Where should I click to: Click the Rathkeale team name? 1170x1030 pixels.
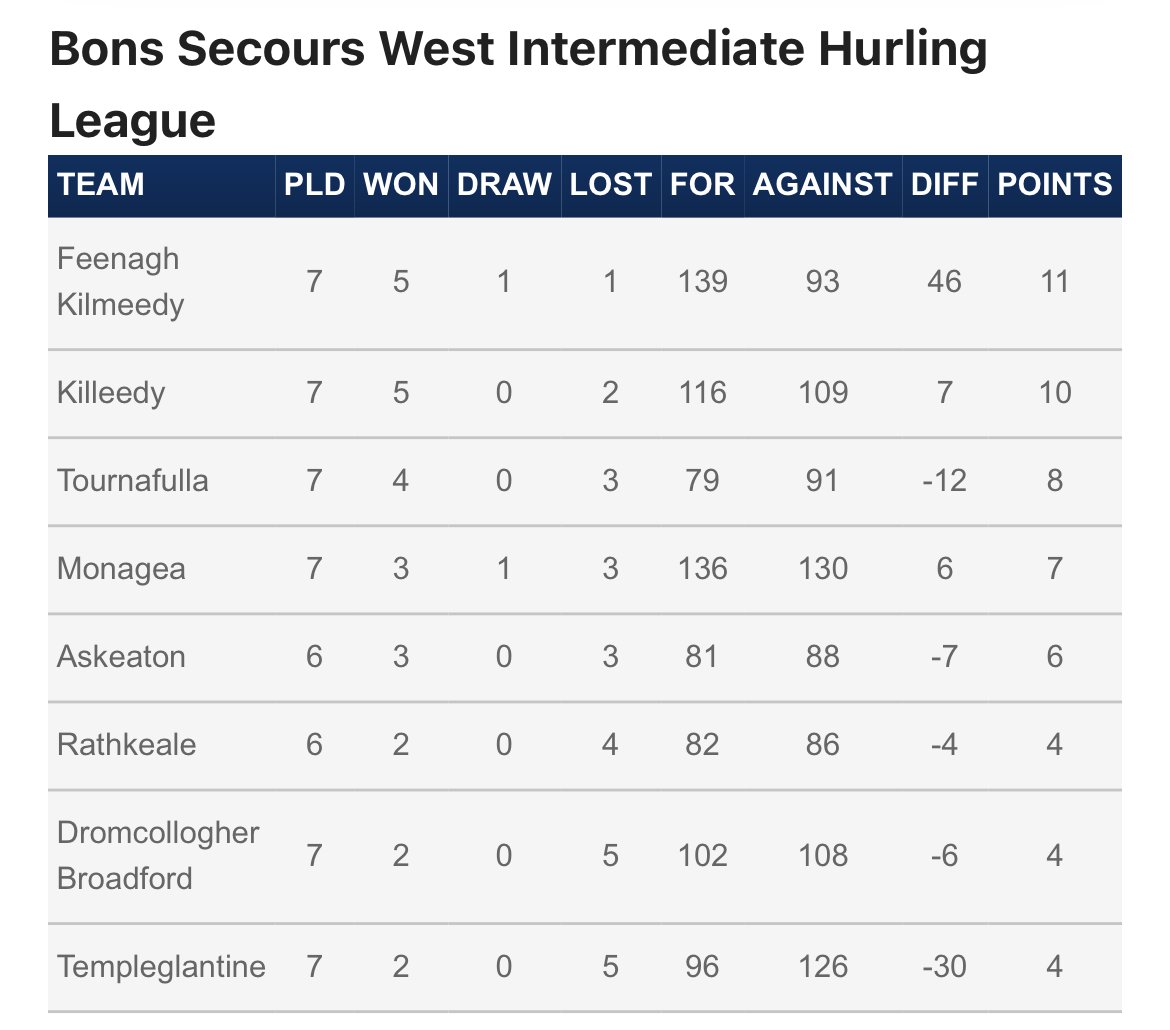[x=126, y=744]
